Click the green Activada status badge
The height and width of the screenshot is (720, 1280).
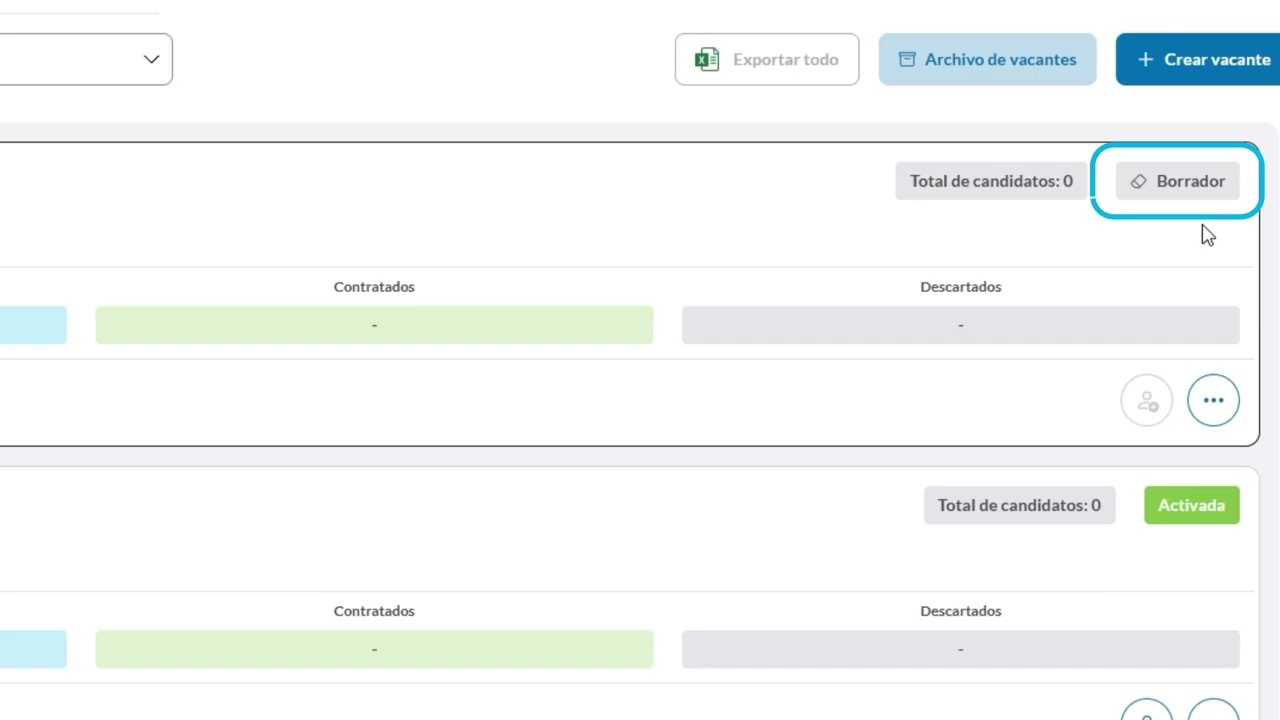tap(1191, 505)
